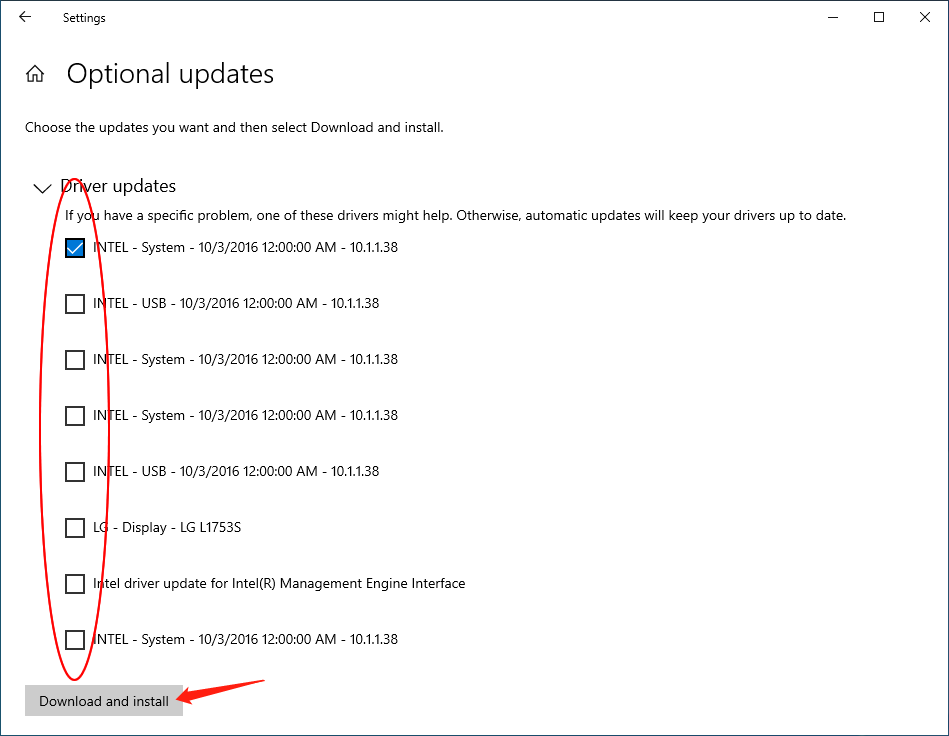949x736 pixels.
Task: Click the Download and install button
Action: [x=103, y=701]
